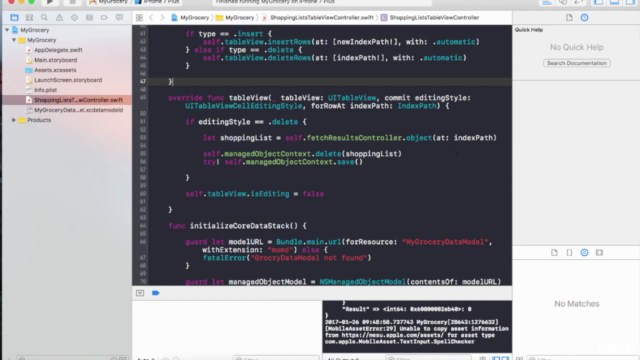Open the Media library
This screenshot has width=640, height=360.
(x=599, y=253)
